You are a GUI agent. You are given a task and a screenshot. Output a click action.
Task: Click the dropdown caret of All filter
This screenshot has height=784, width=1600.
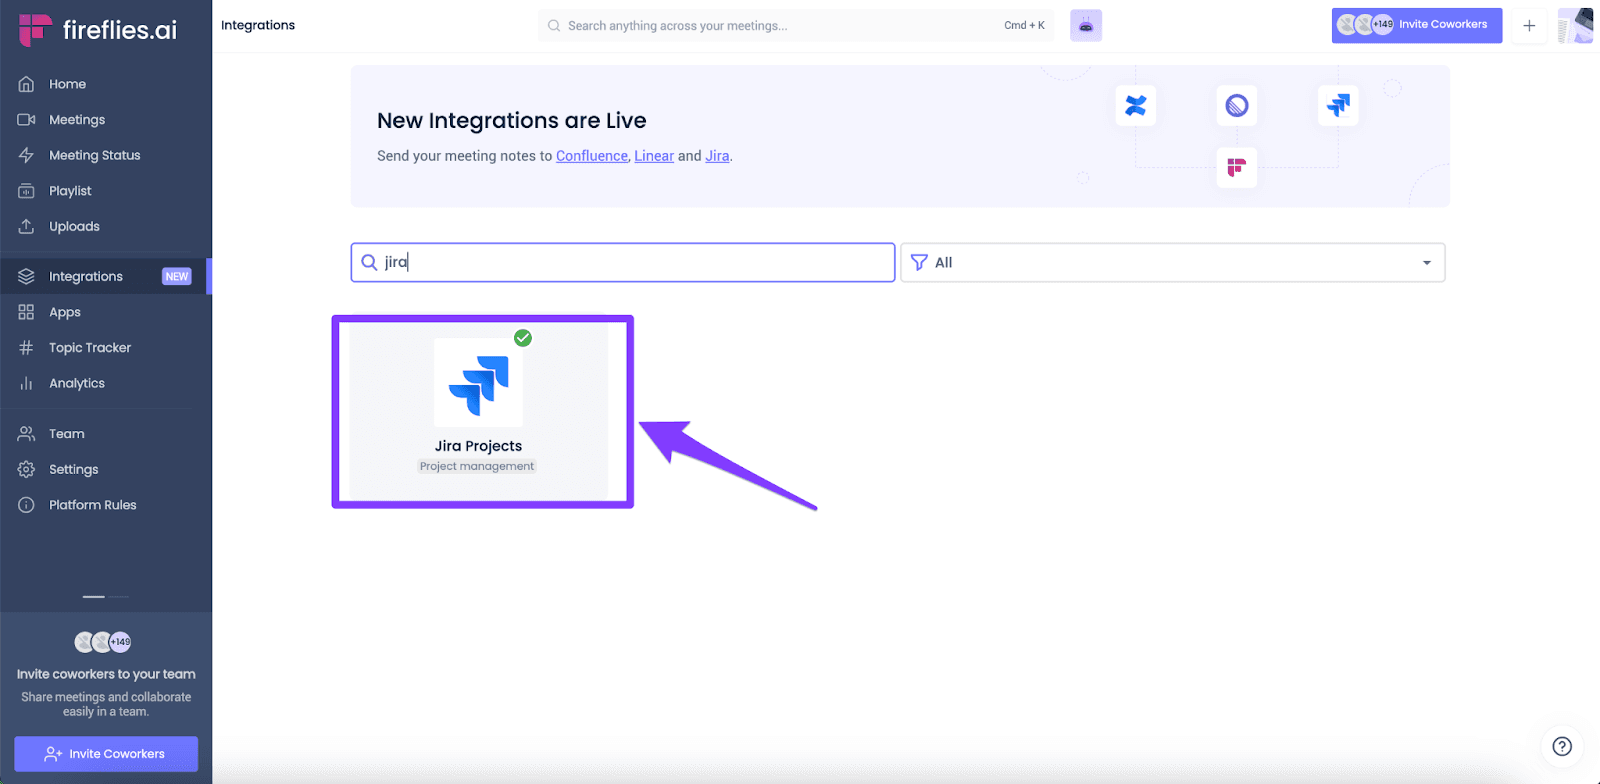tap(1427, 263)
